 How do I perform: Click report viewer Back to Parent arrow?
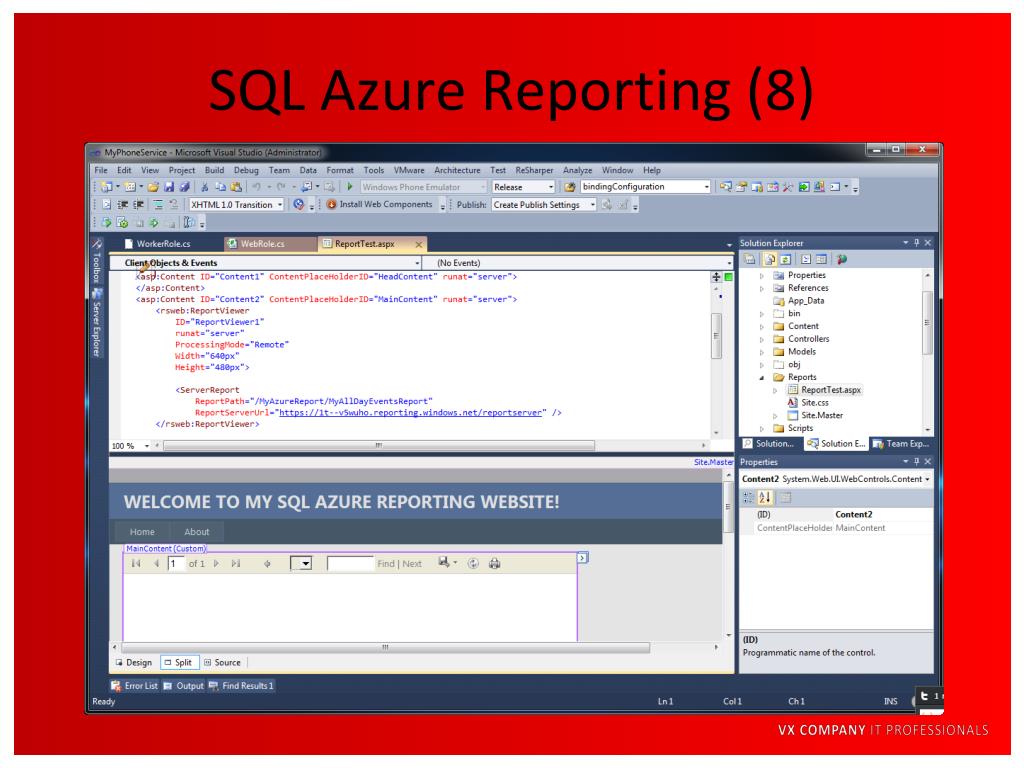click(x=267, y=564)
